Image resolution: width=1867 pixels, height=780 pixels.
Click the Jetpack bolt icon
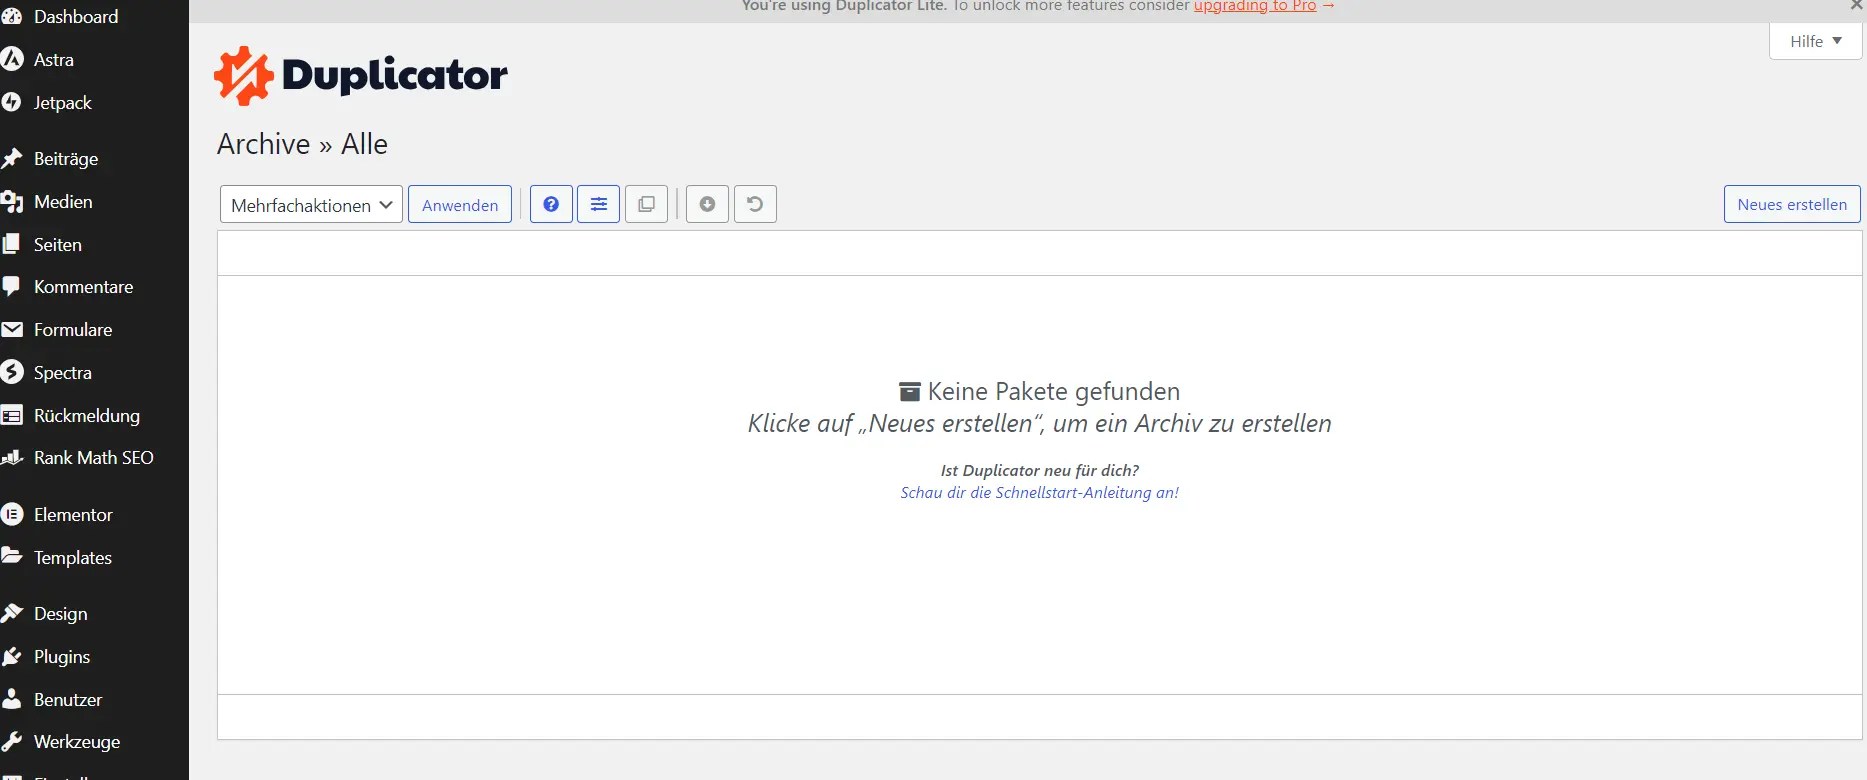click(11, 102)
